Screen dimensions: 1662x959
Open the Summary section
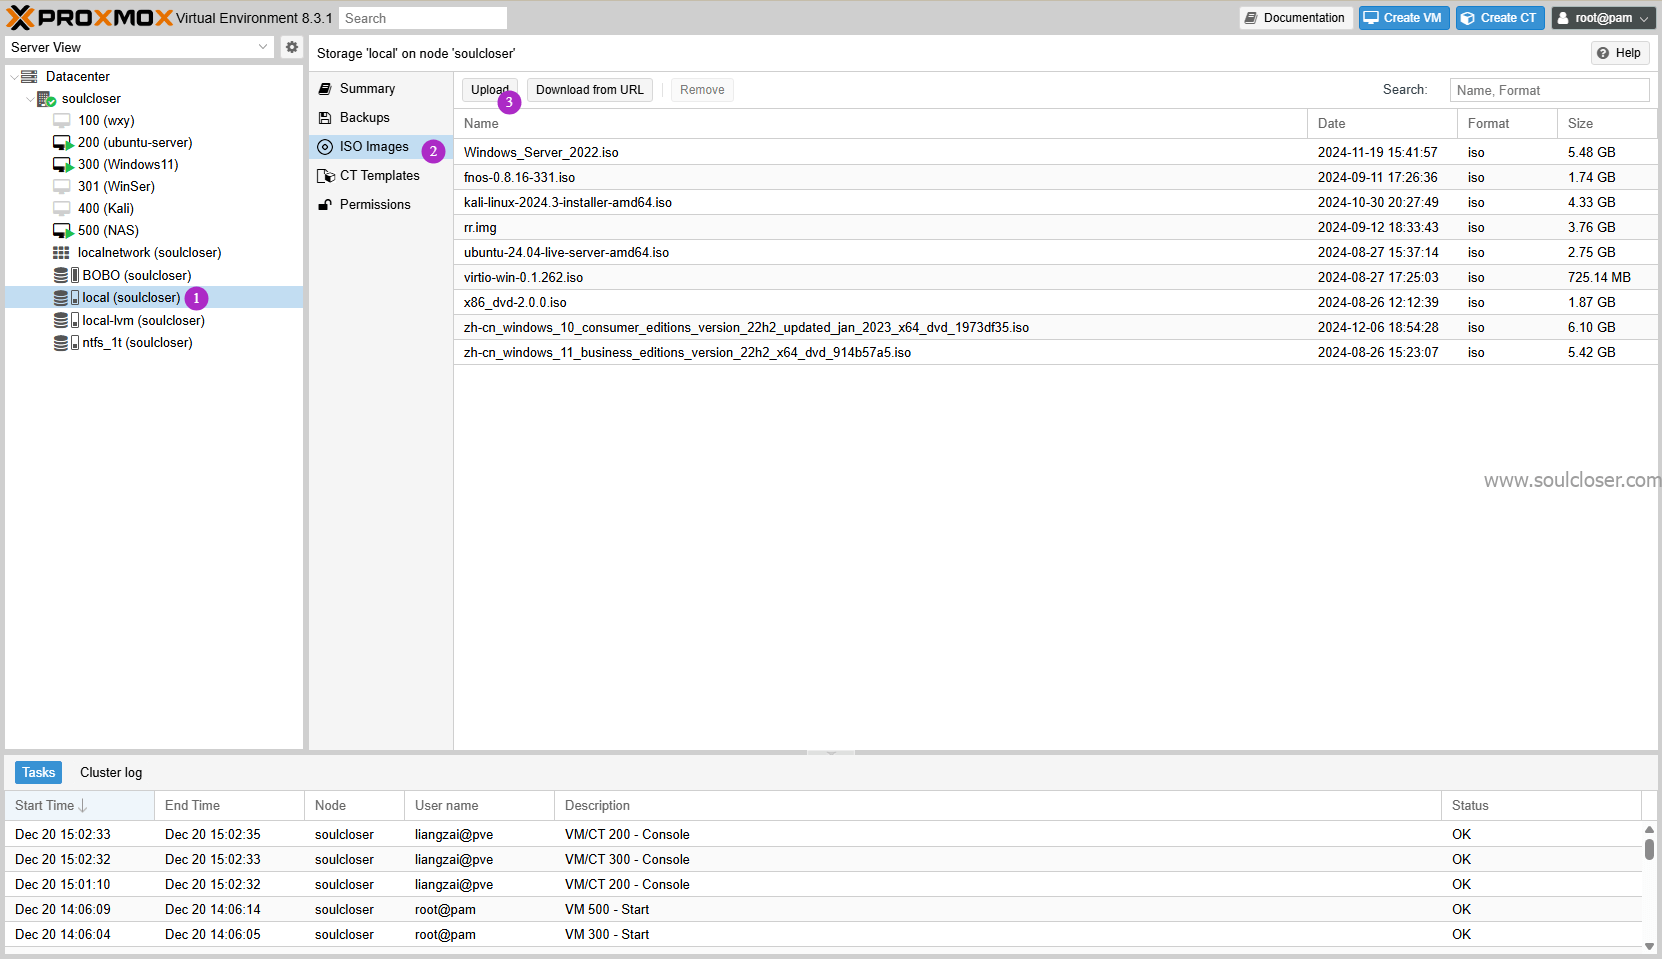coord(381,89)
